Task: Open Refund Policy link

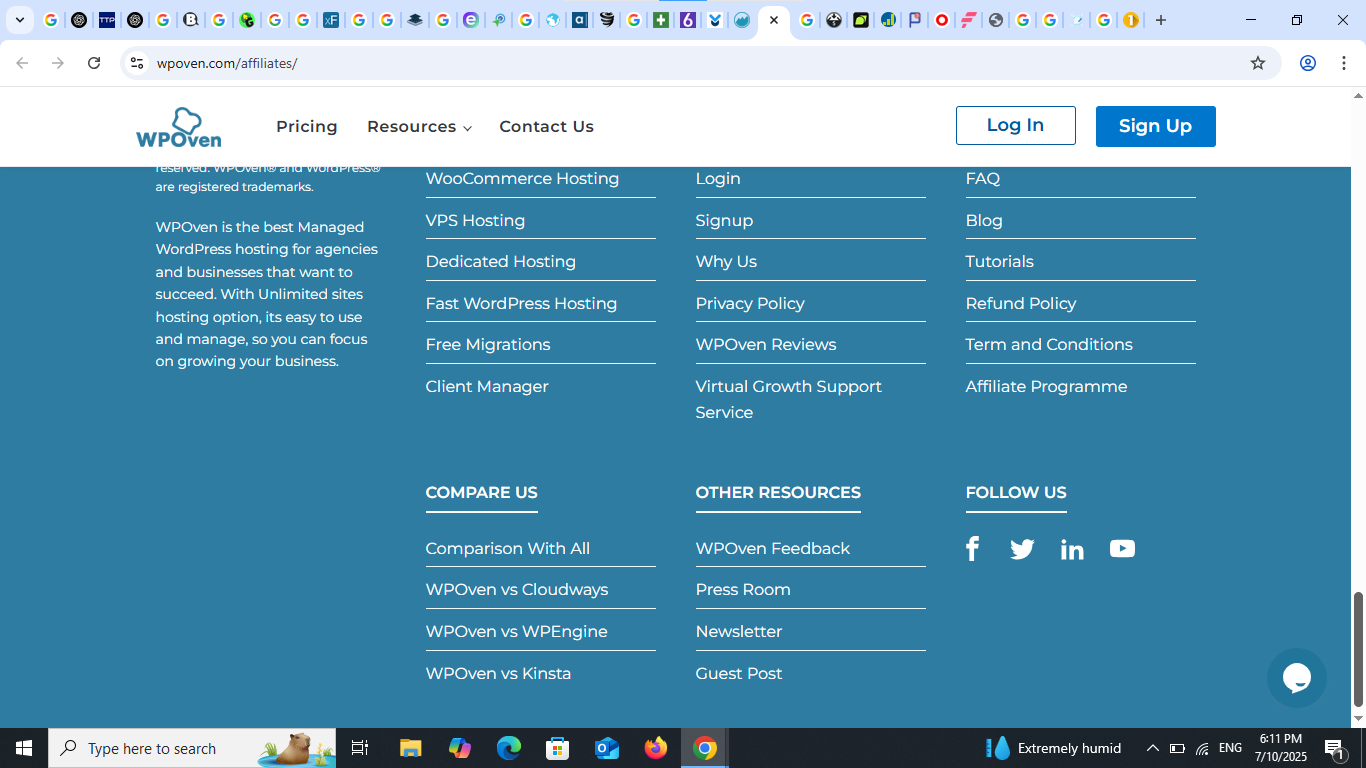Action: coord(1021,303)
